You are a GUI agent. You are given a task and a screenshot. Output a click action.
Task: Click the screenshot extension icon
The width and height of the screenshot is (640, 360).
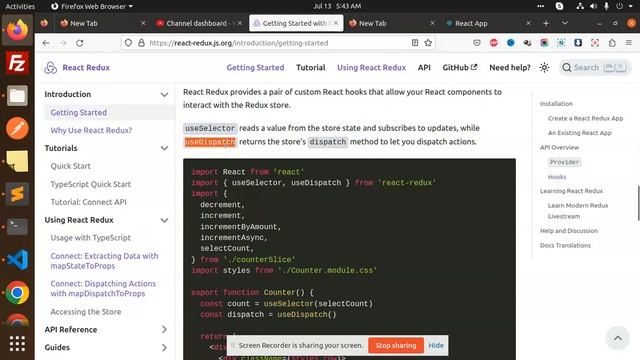click(x=595, y=43)
